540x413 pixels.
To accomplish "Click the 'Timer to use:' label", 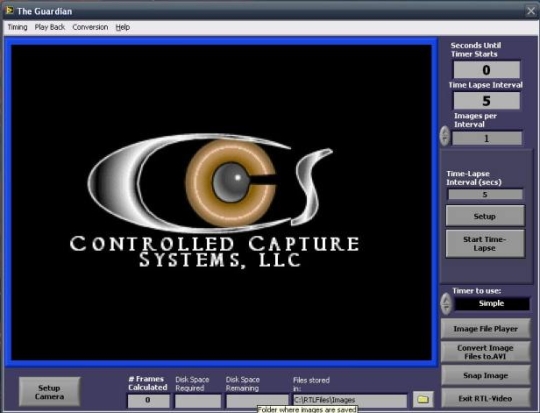I will [477, 291].
